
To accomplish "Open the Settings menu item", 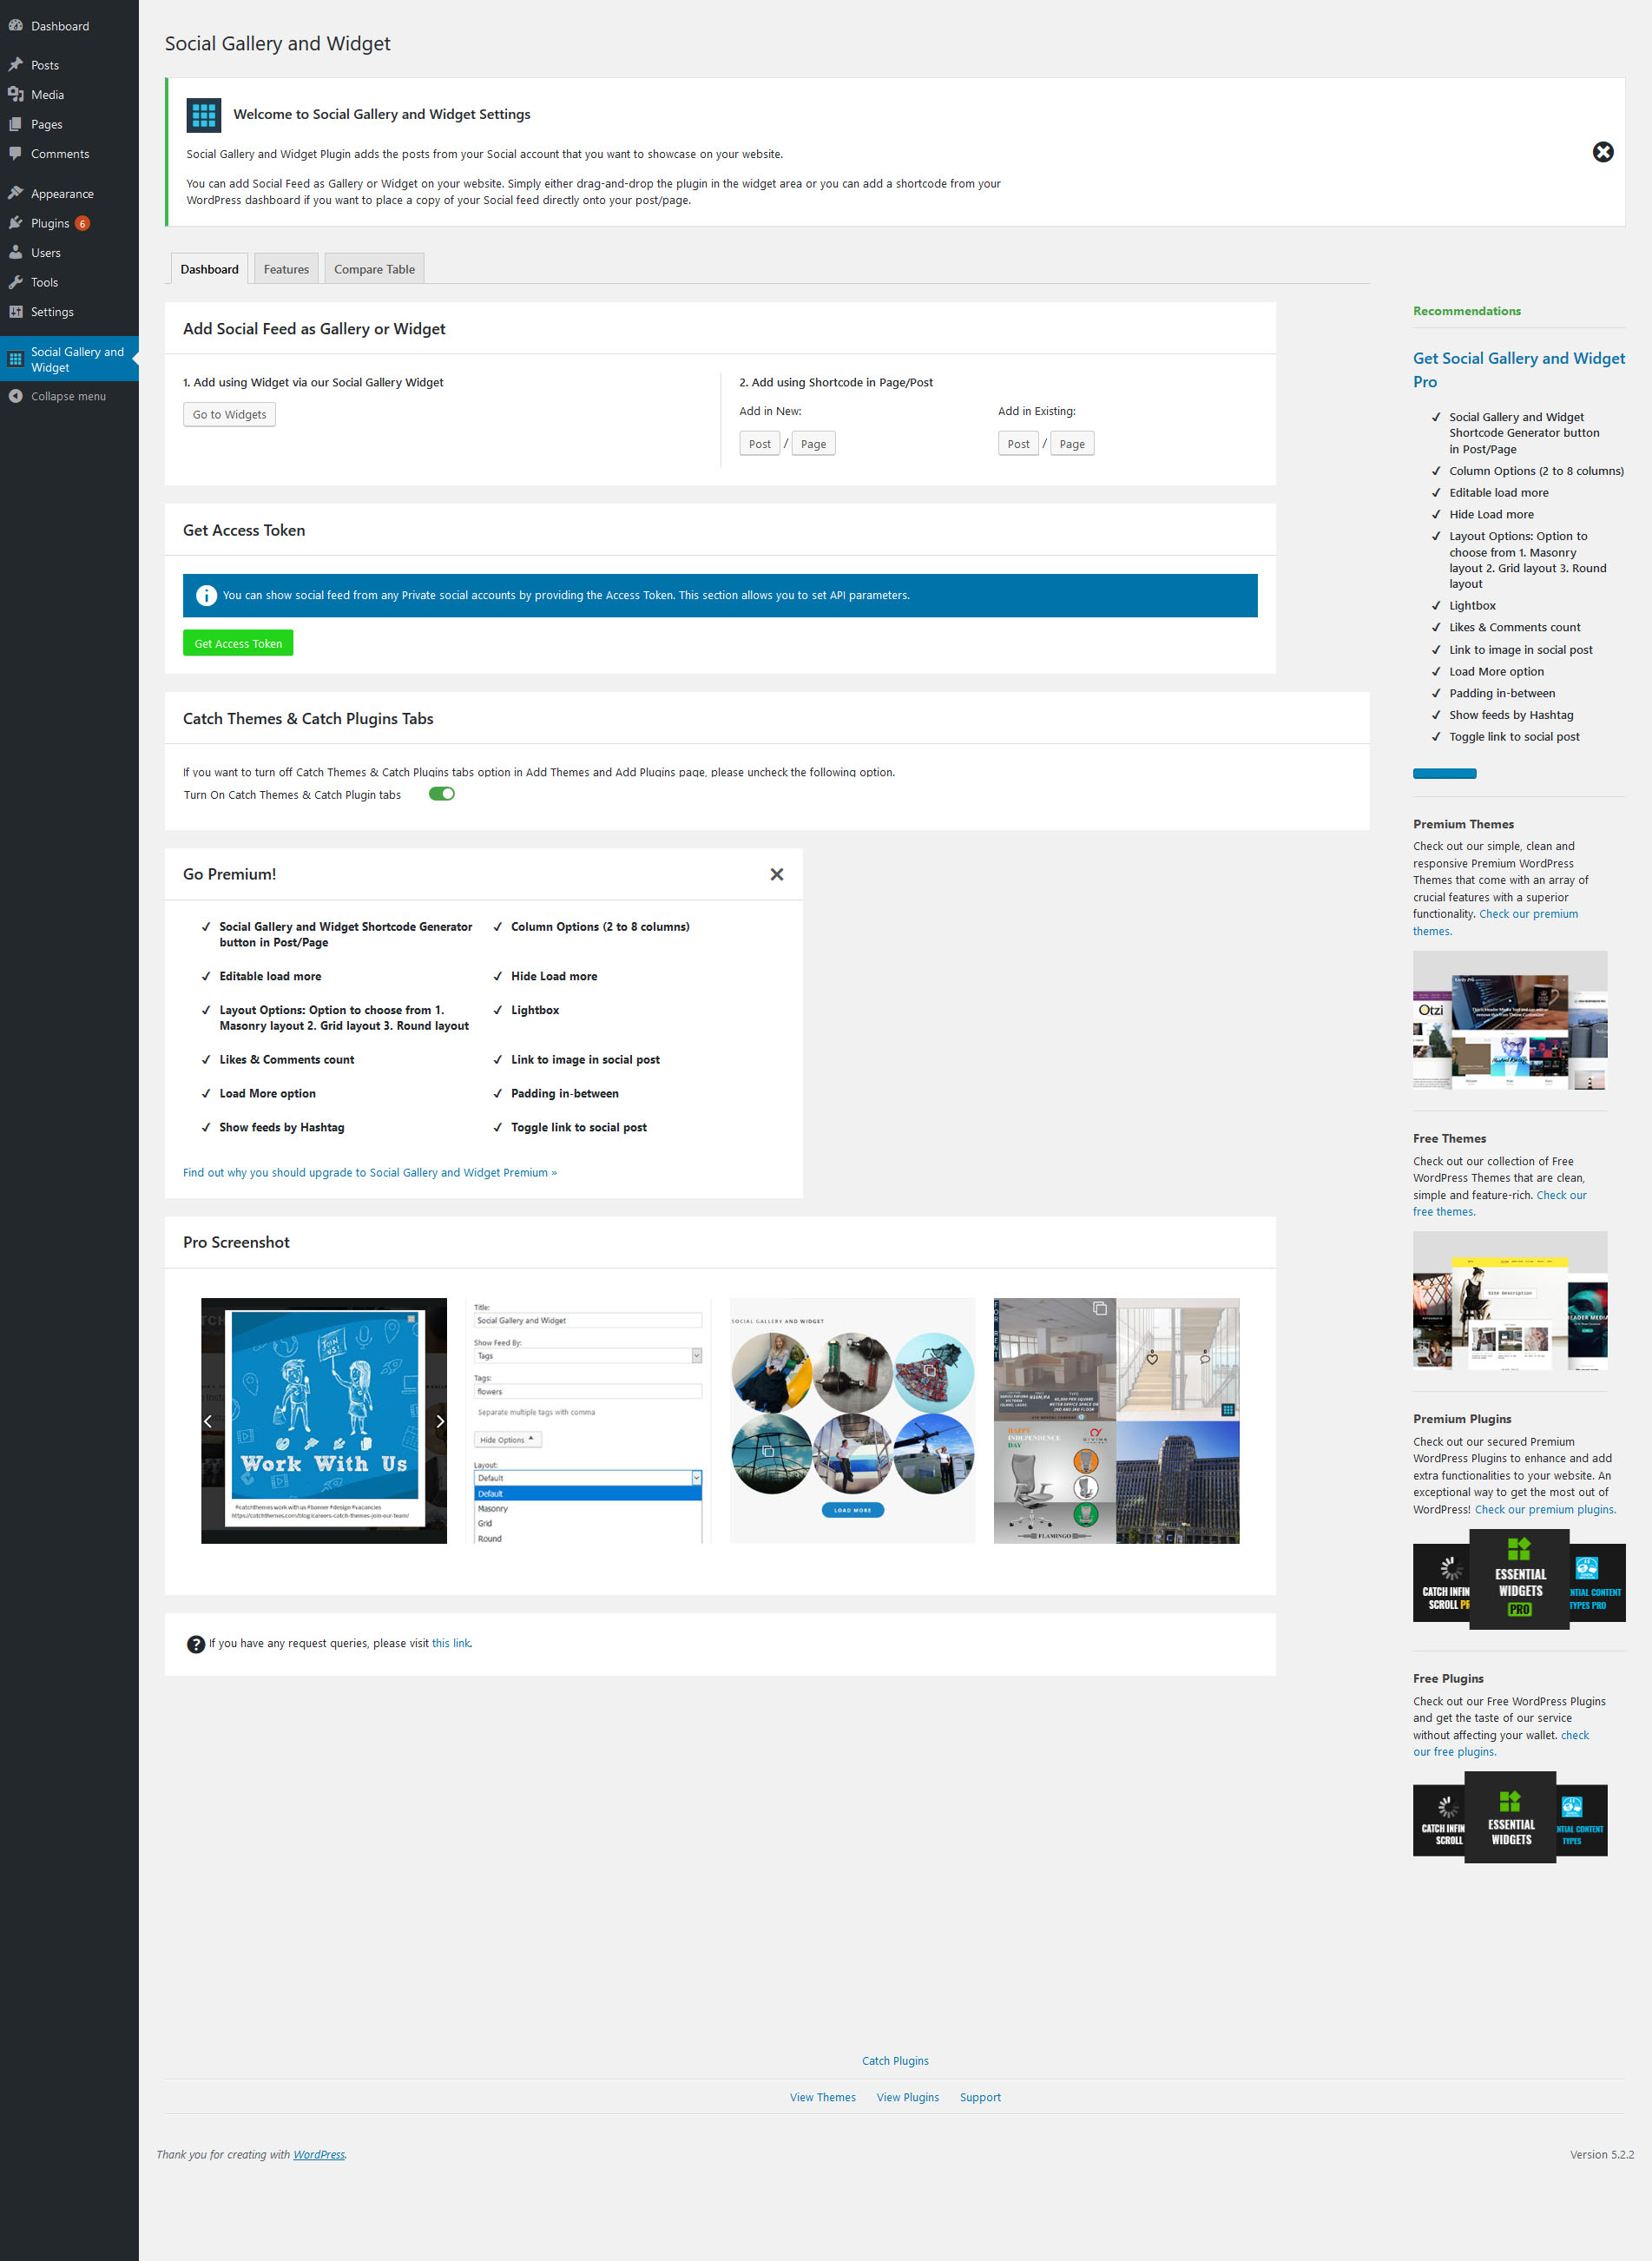I will pos(69,312).
